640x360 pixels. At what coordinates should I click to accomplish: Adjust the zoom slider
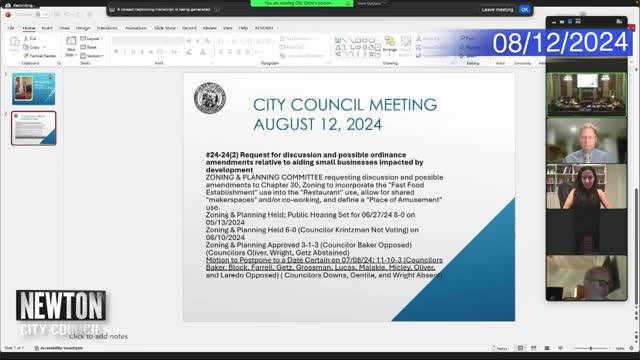coord(591,348)
